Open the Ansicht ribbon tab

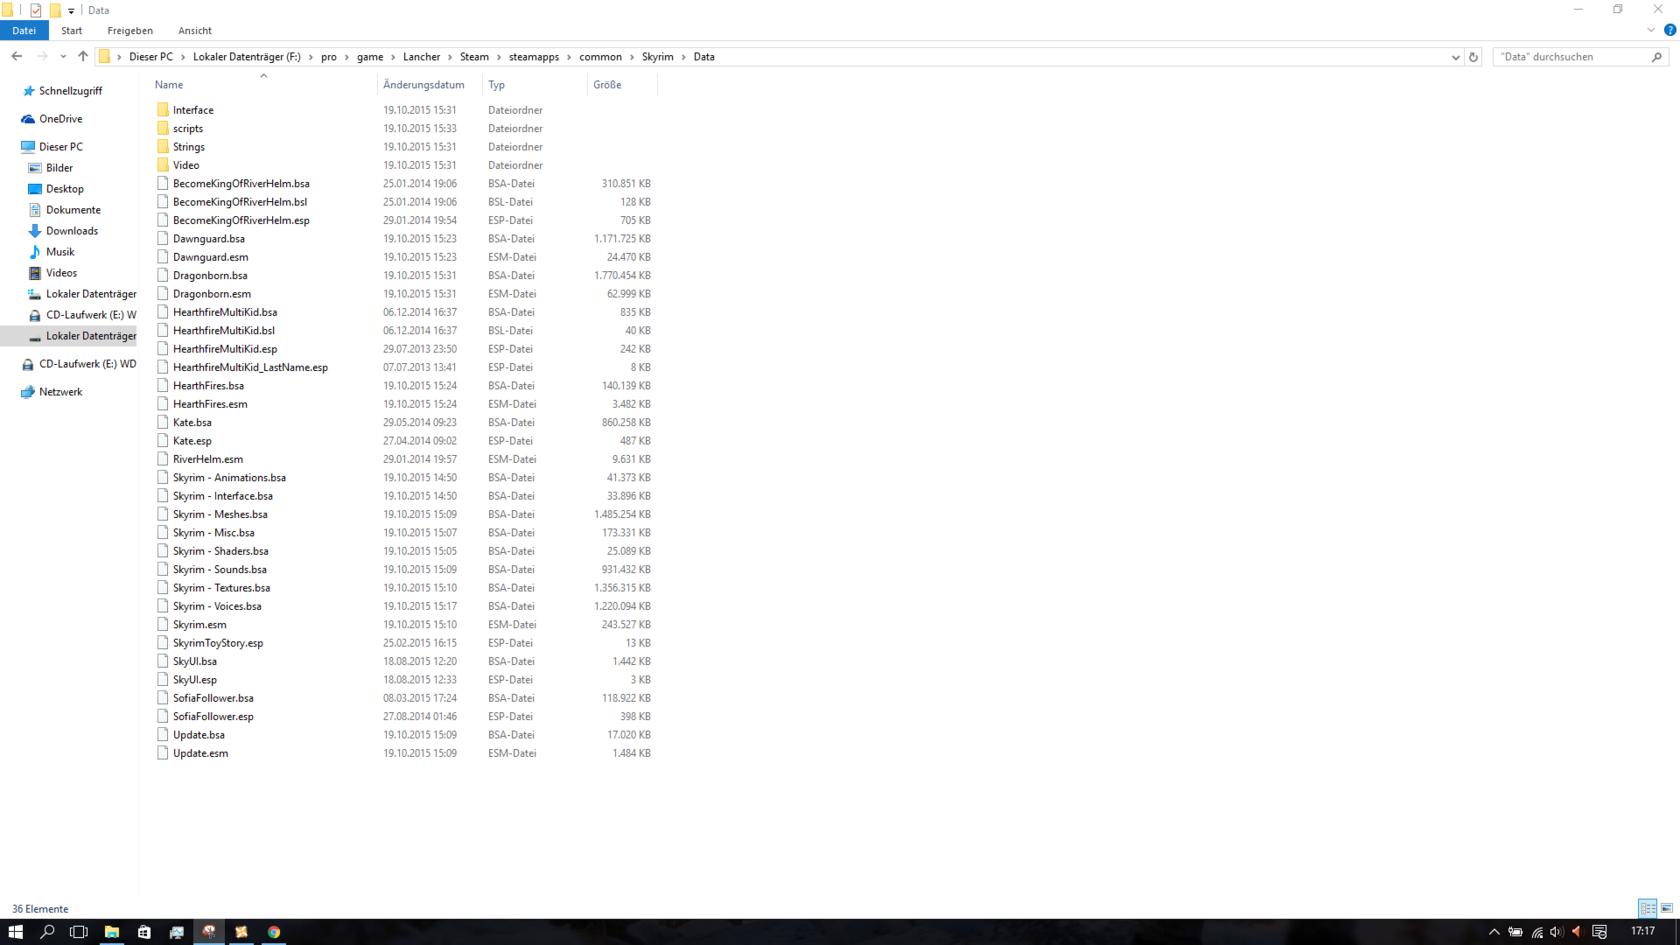click(194, 30)
